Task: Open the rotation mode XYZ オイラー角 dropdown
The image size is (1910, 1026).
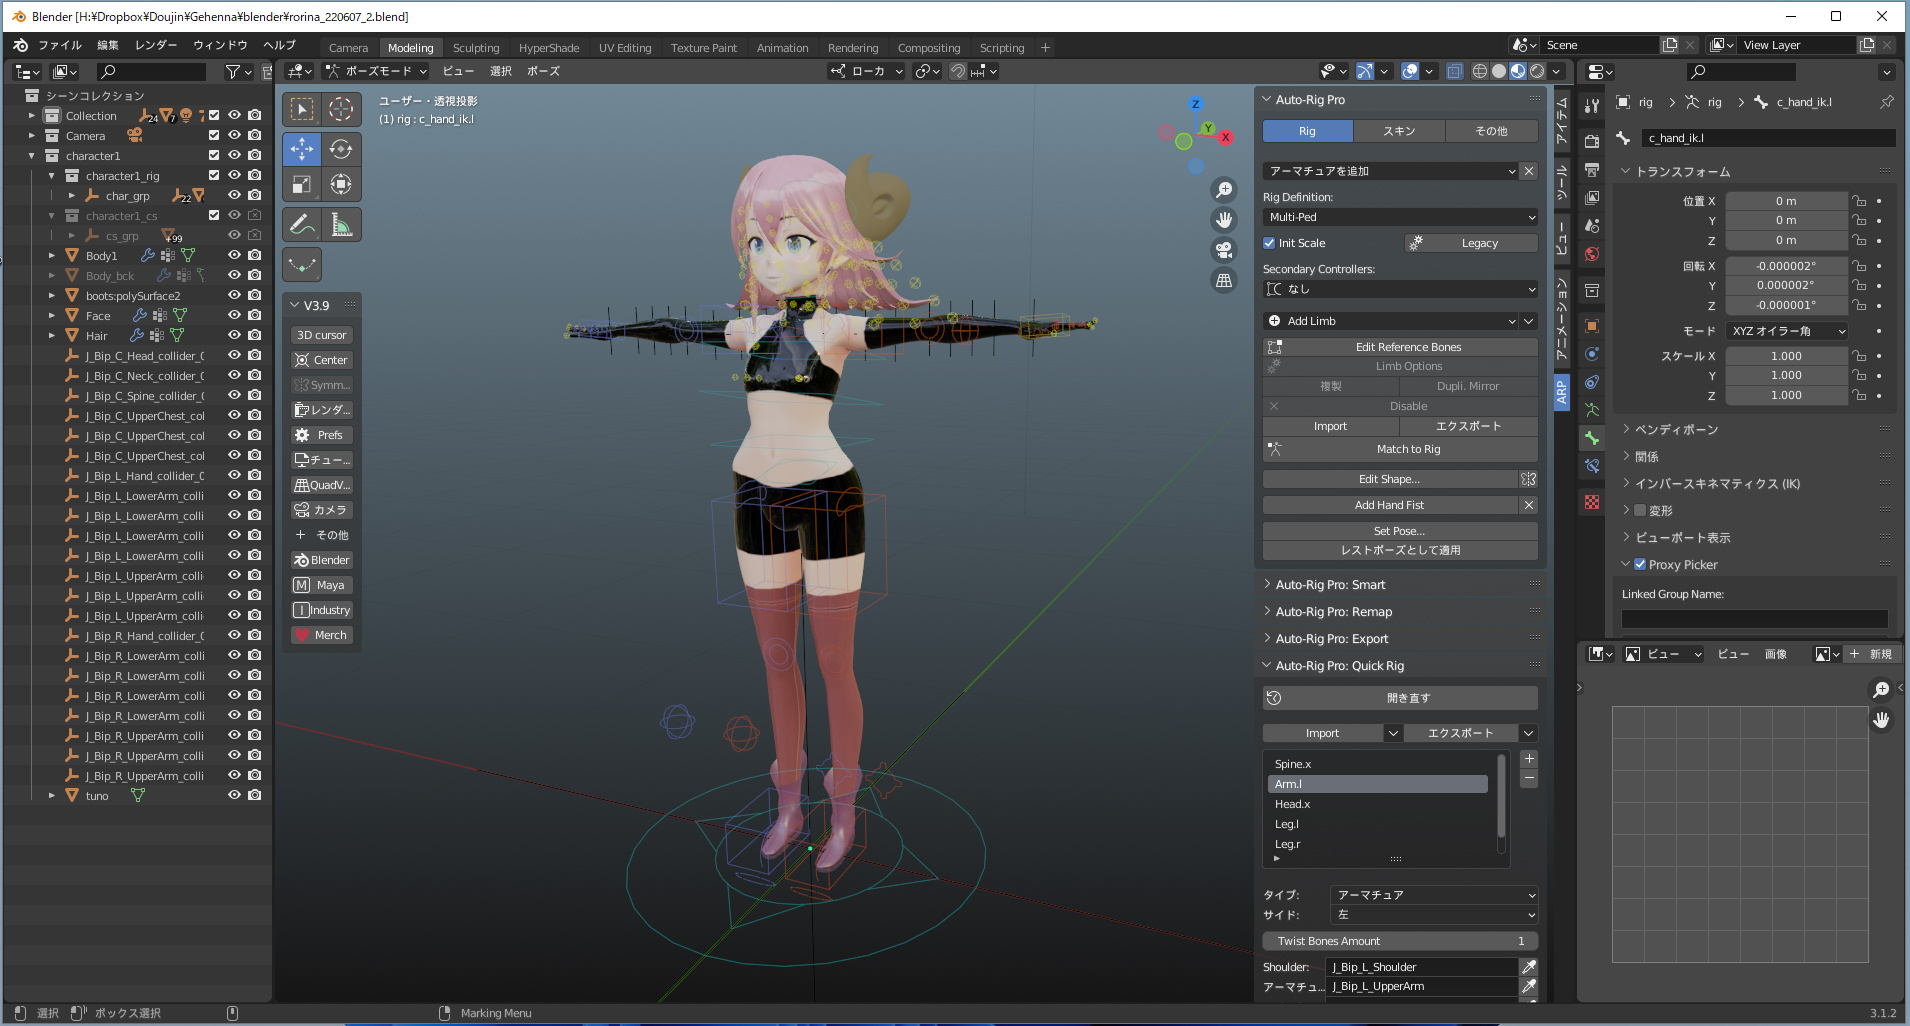Action: 1787,331
